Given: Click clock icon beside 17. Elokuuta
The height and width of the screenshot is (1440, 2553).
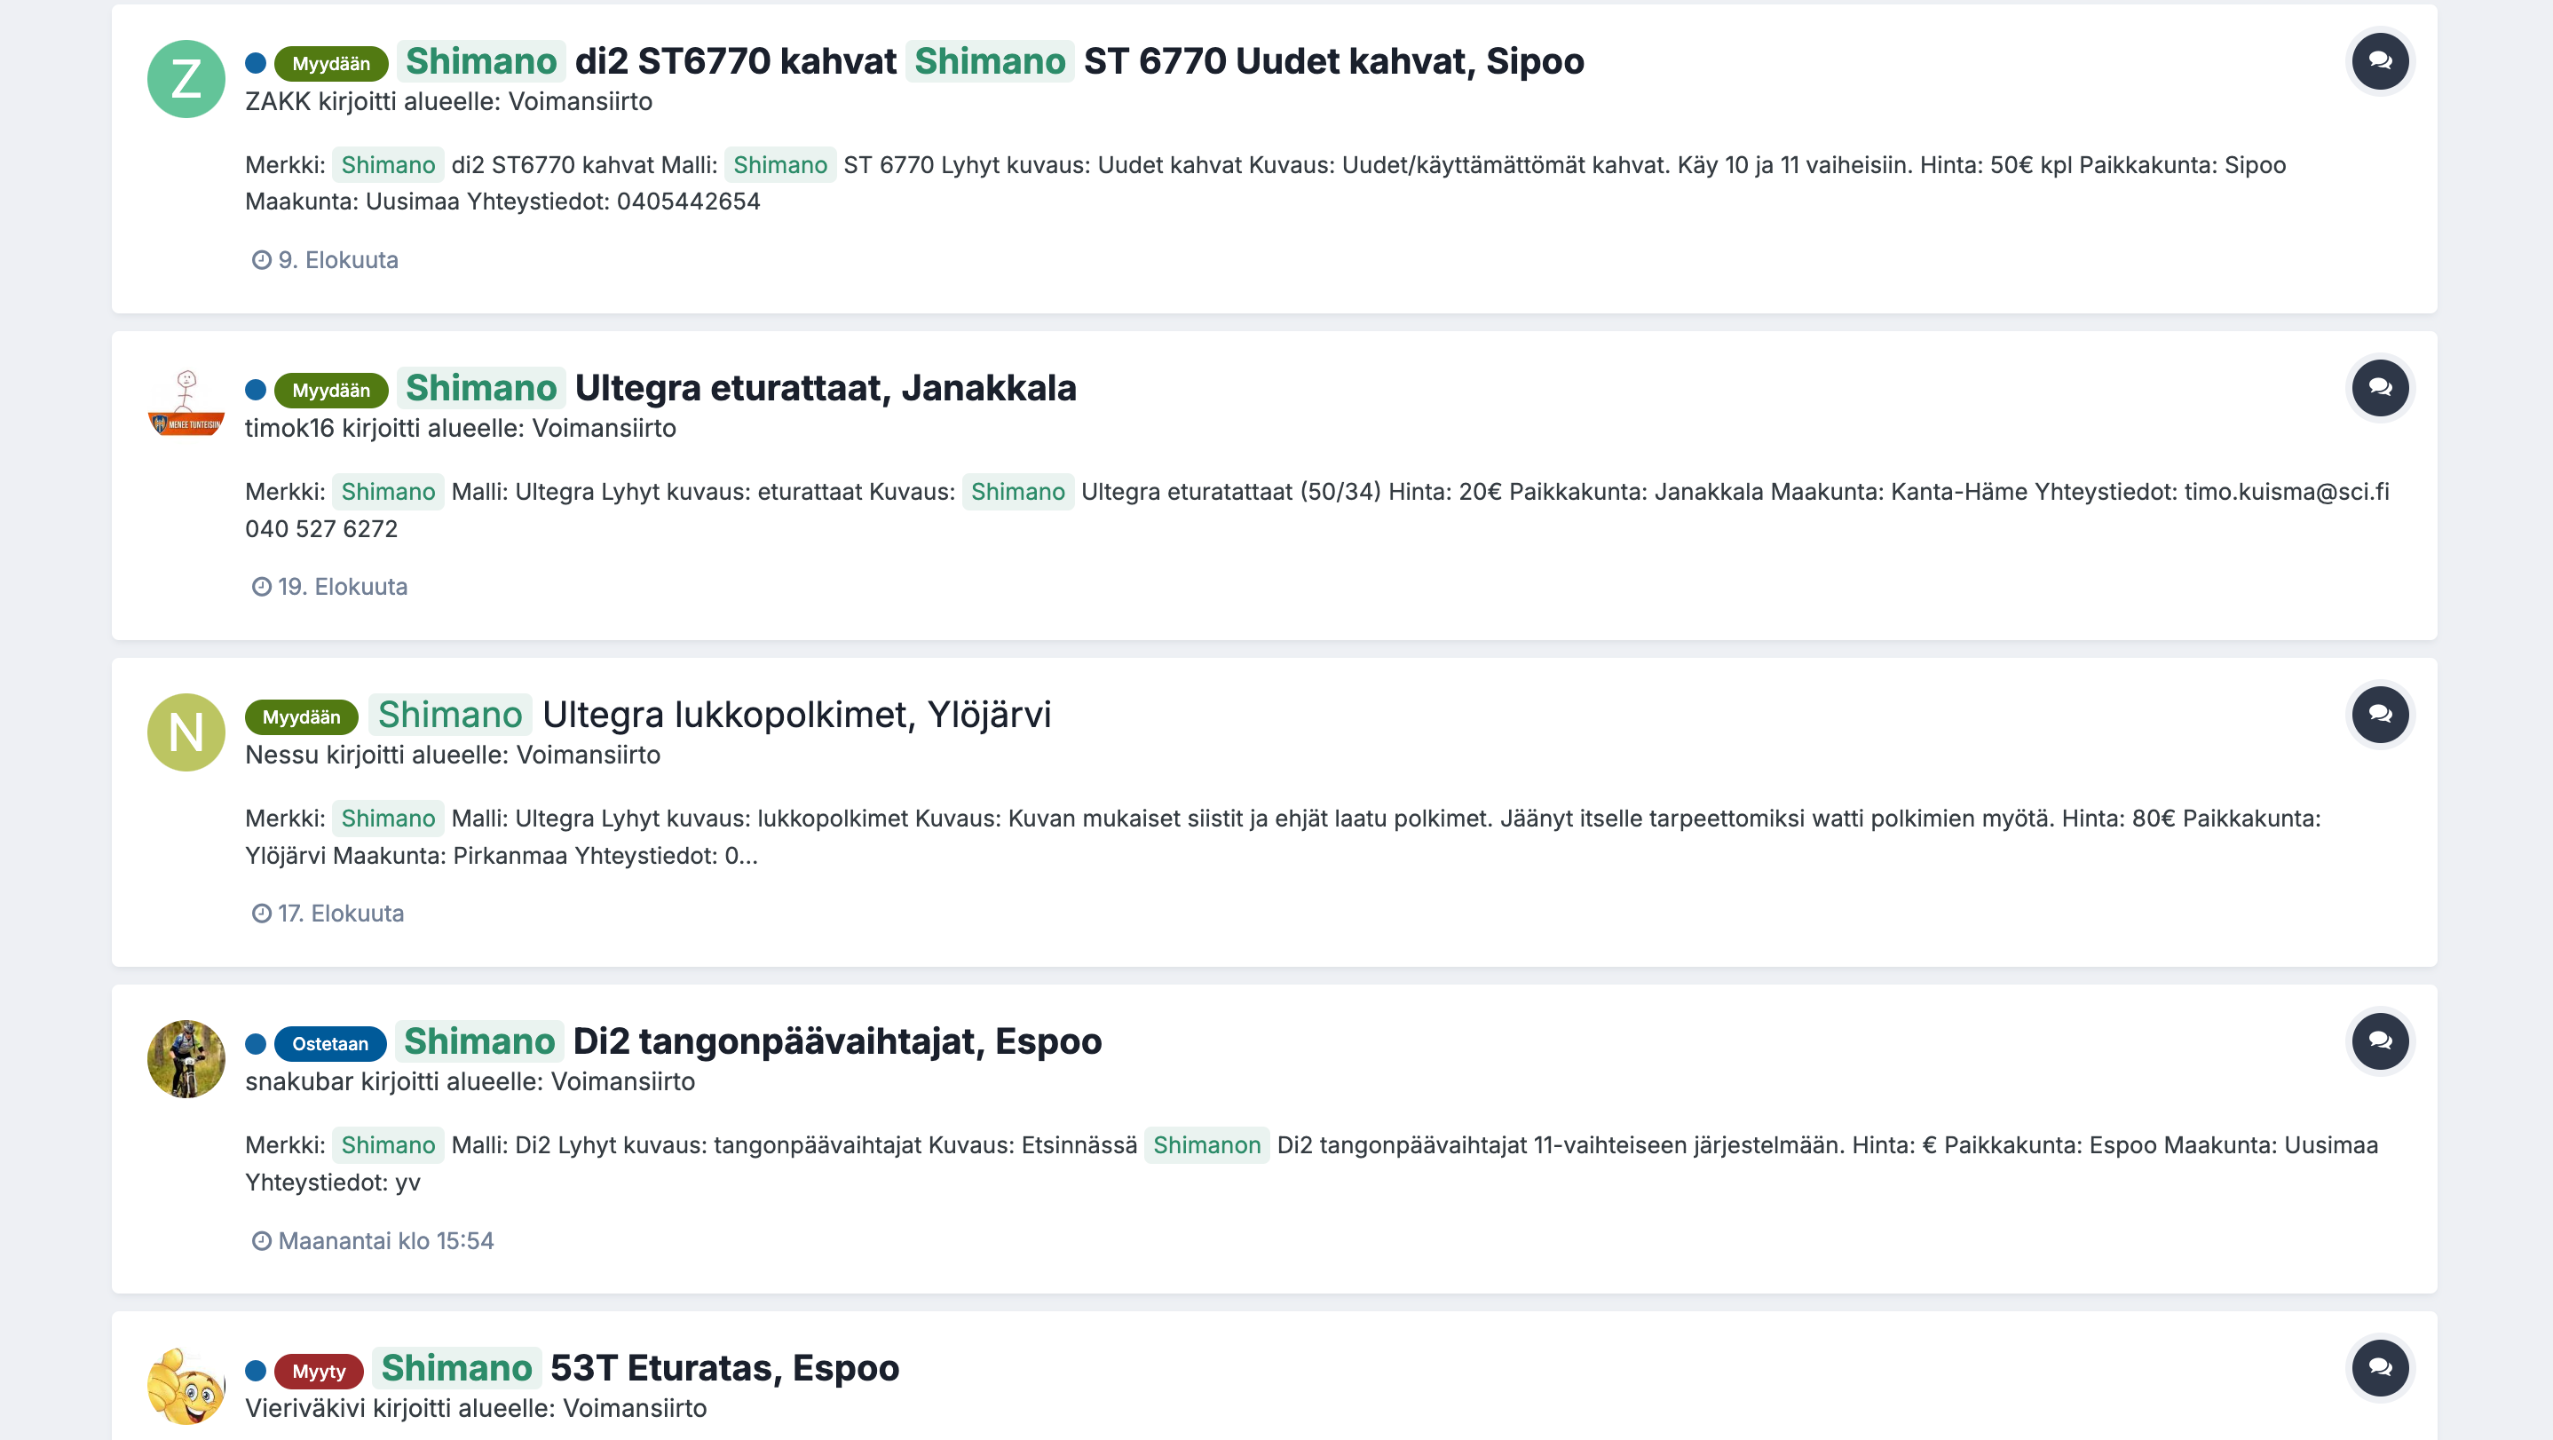Looking at the screenshot, I should 261,914.
